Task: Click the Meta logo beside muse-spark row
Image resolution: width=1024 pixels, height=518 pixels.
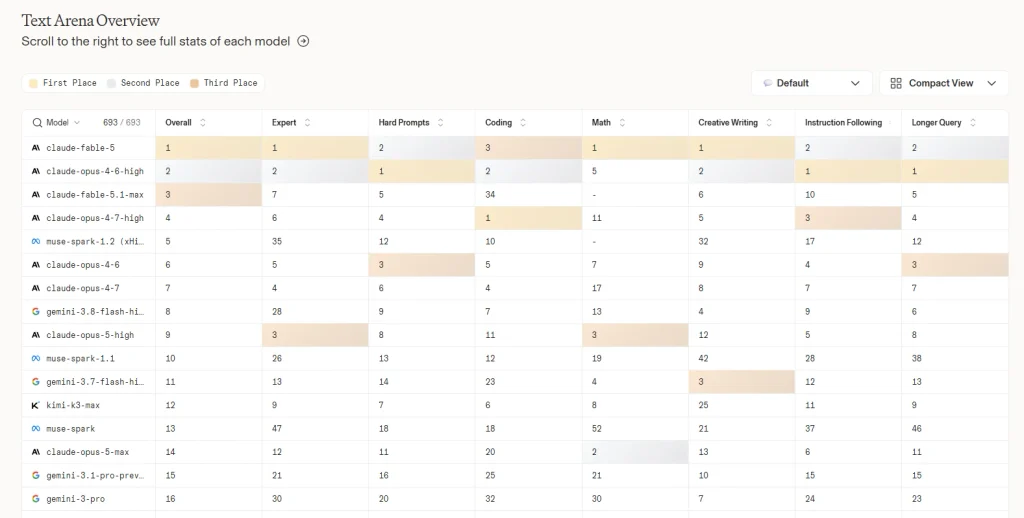Action: (x=36, y=429)
